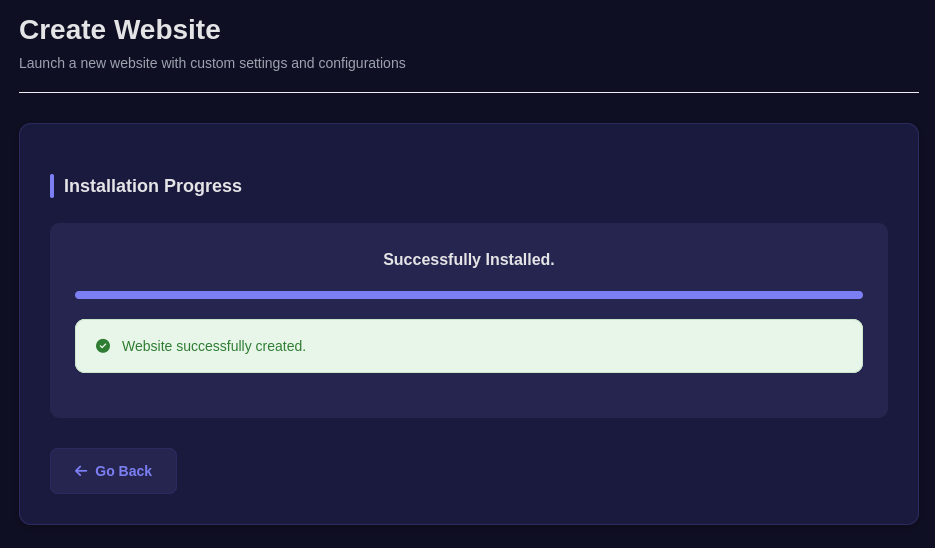Image resolution: width=935 pixels, height=548 pixels.
Task: Click the "Website successfully created." message
Action: (213, 346)
